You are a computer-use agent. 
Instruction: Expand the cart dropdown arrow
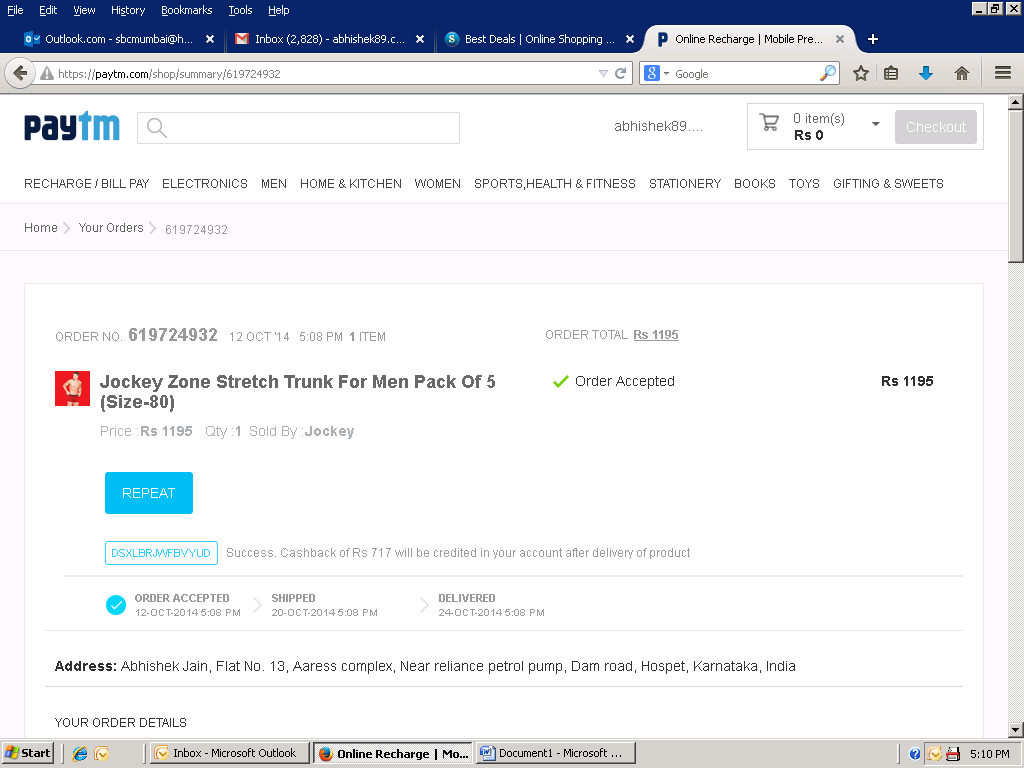pos(876,123)
